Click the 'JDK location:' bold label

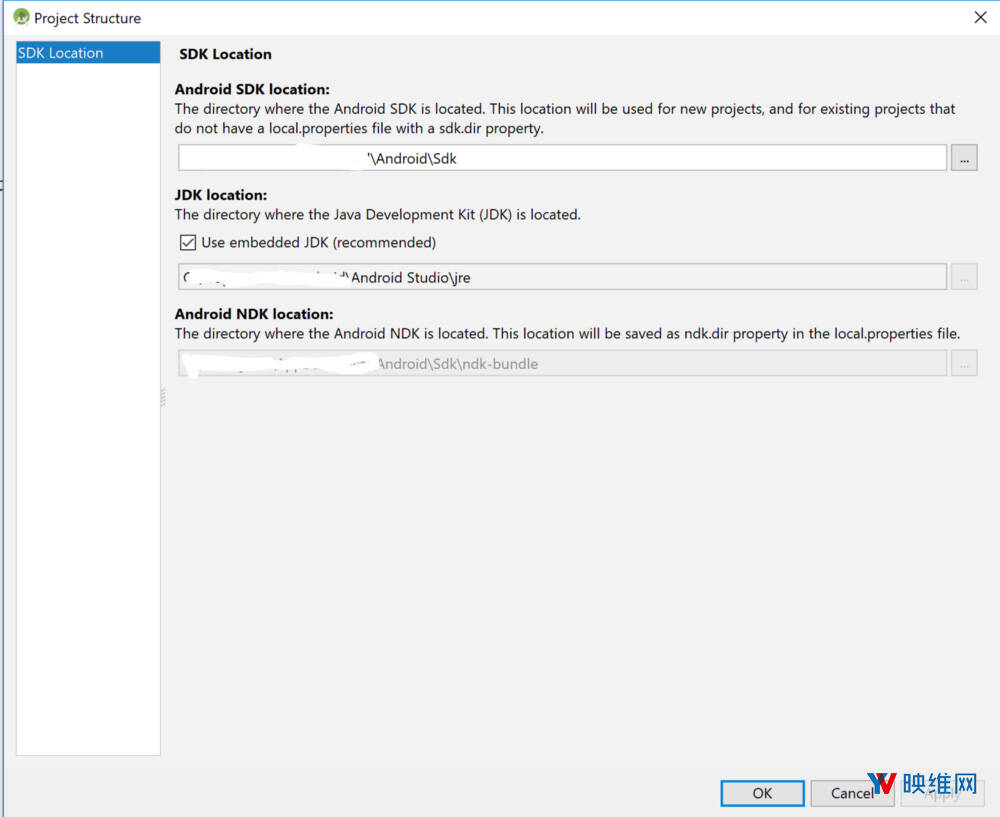coord(221,195)
